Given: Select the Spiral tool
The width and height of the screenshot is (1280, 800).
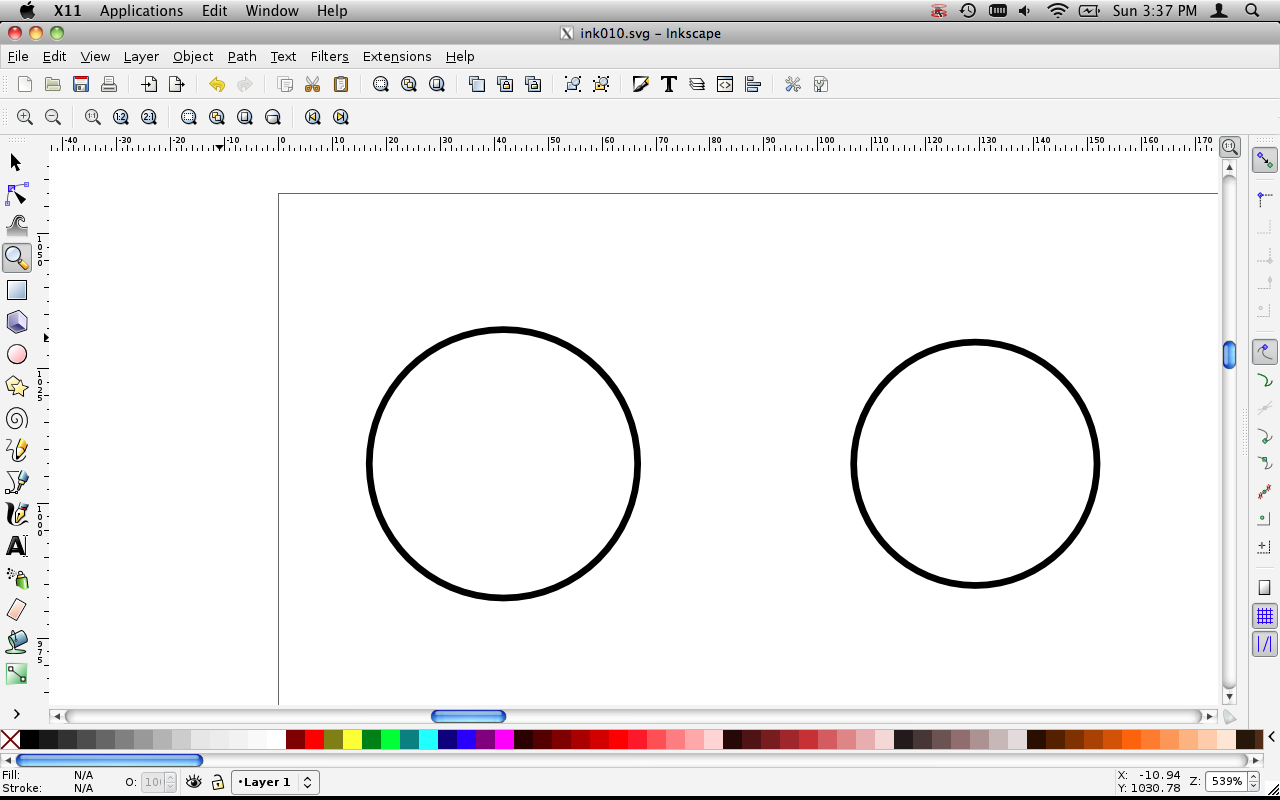Looking at the screenshot, I should [x=16, y=418].
